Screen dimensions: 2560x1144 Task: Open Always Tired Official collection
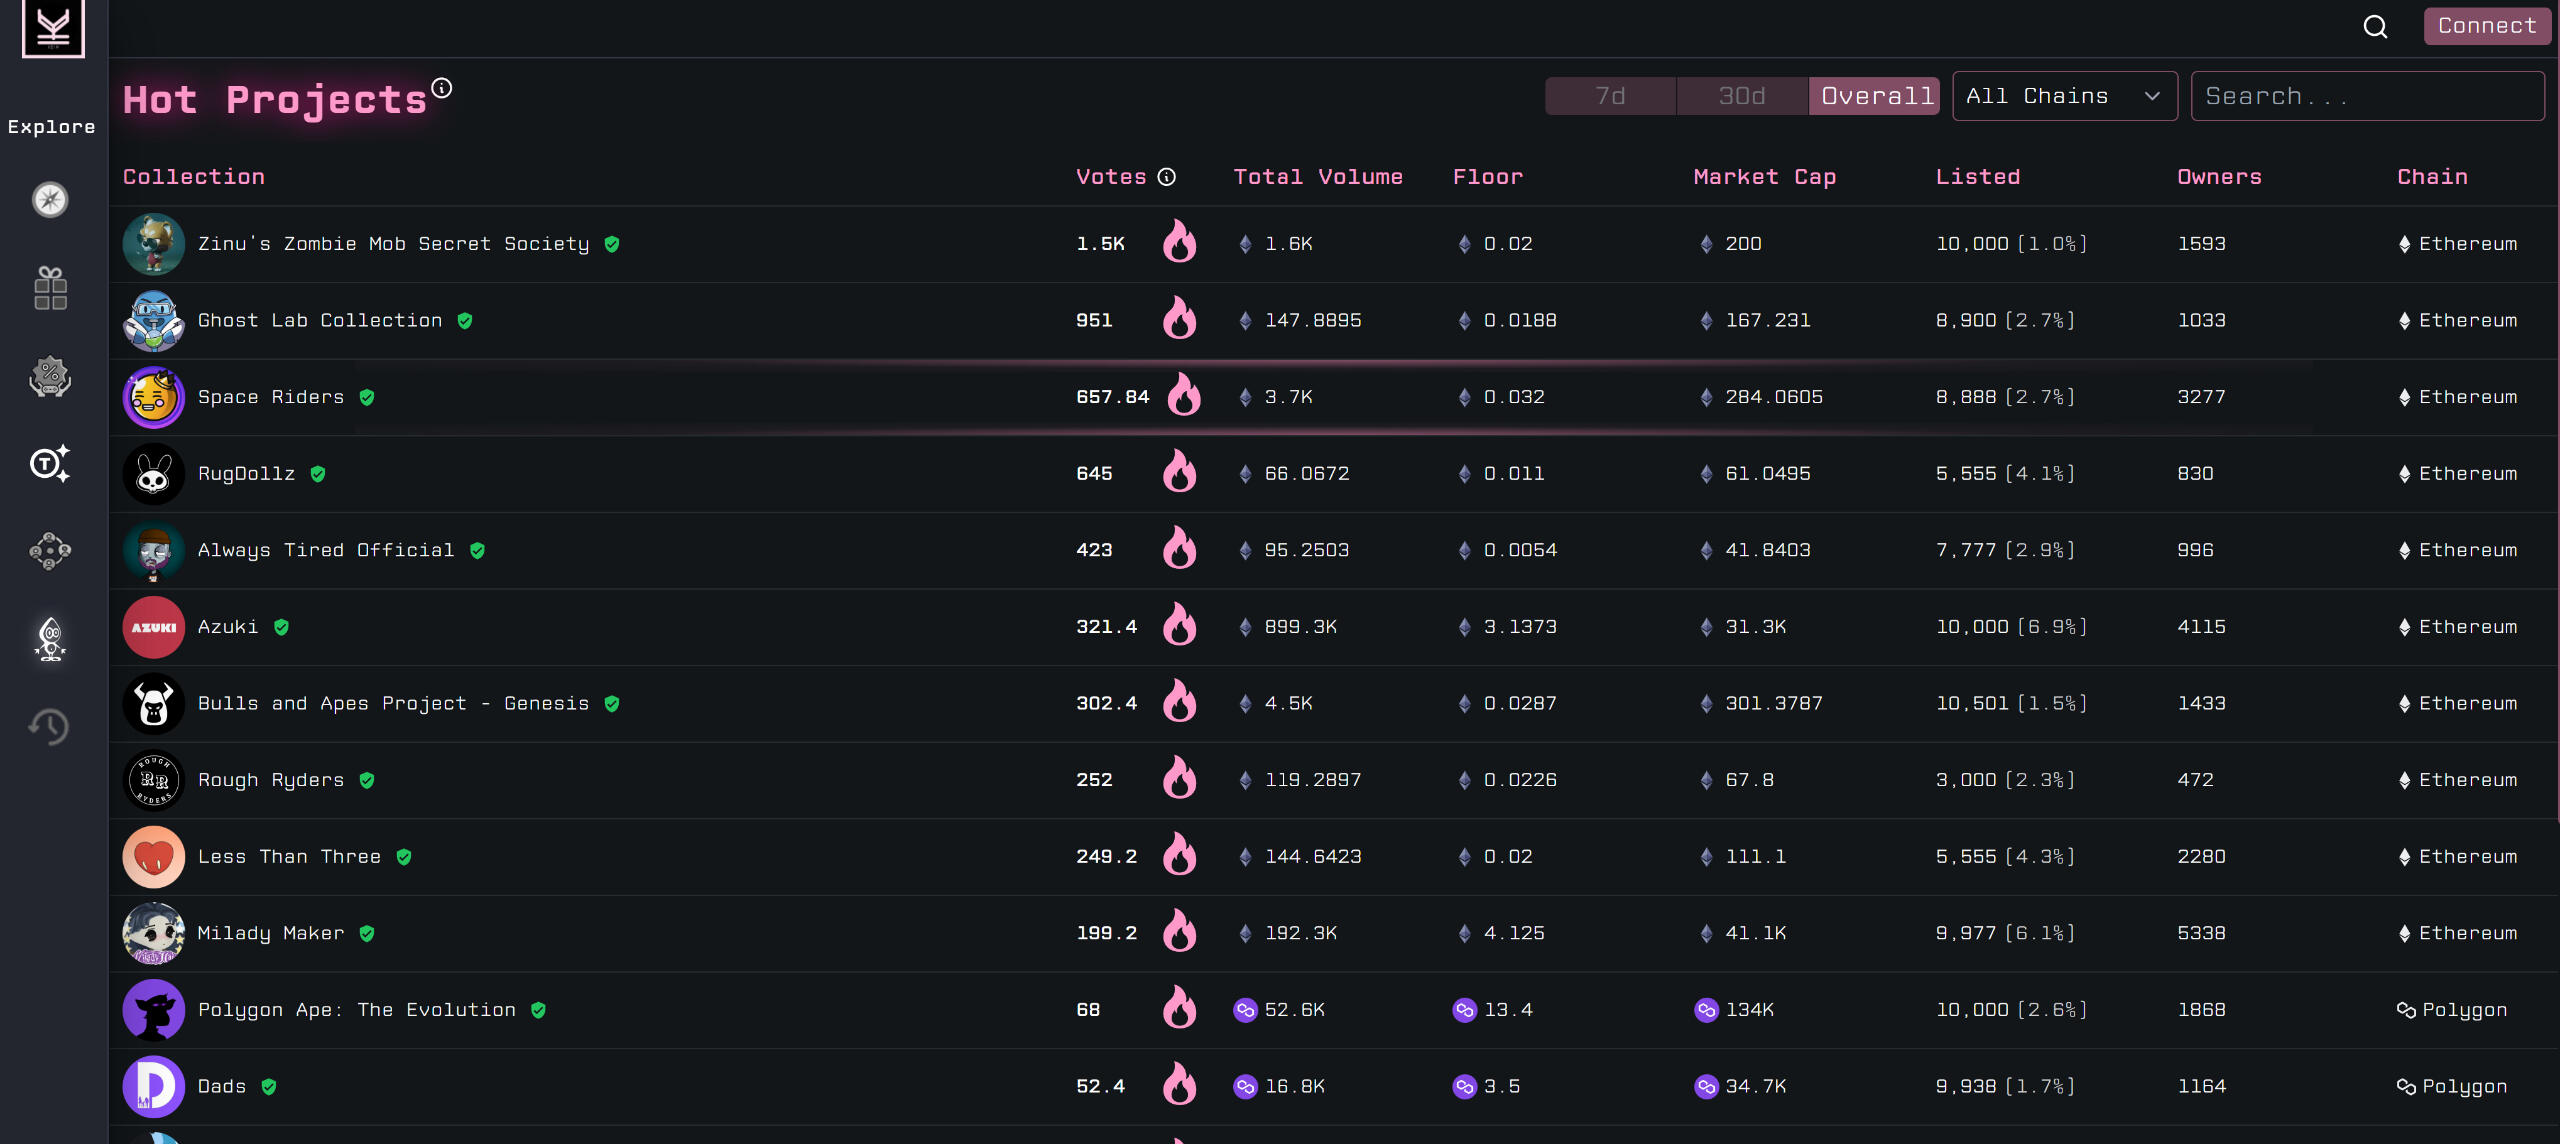coord(326,550)
